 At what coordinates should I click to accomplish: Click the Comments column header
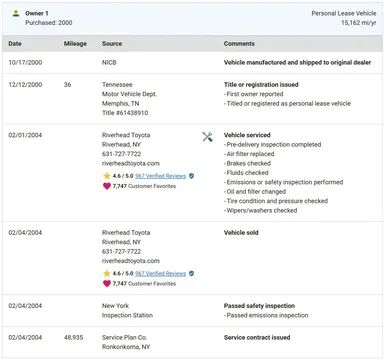[239, 43]
